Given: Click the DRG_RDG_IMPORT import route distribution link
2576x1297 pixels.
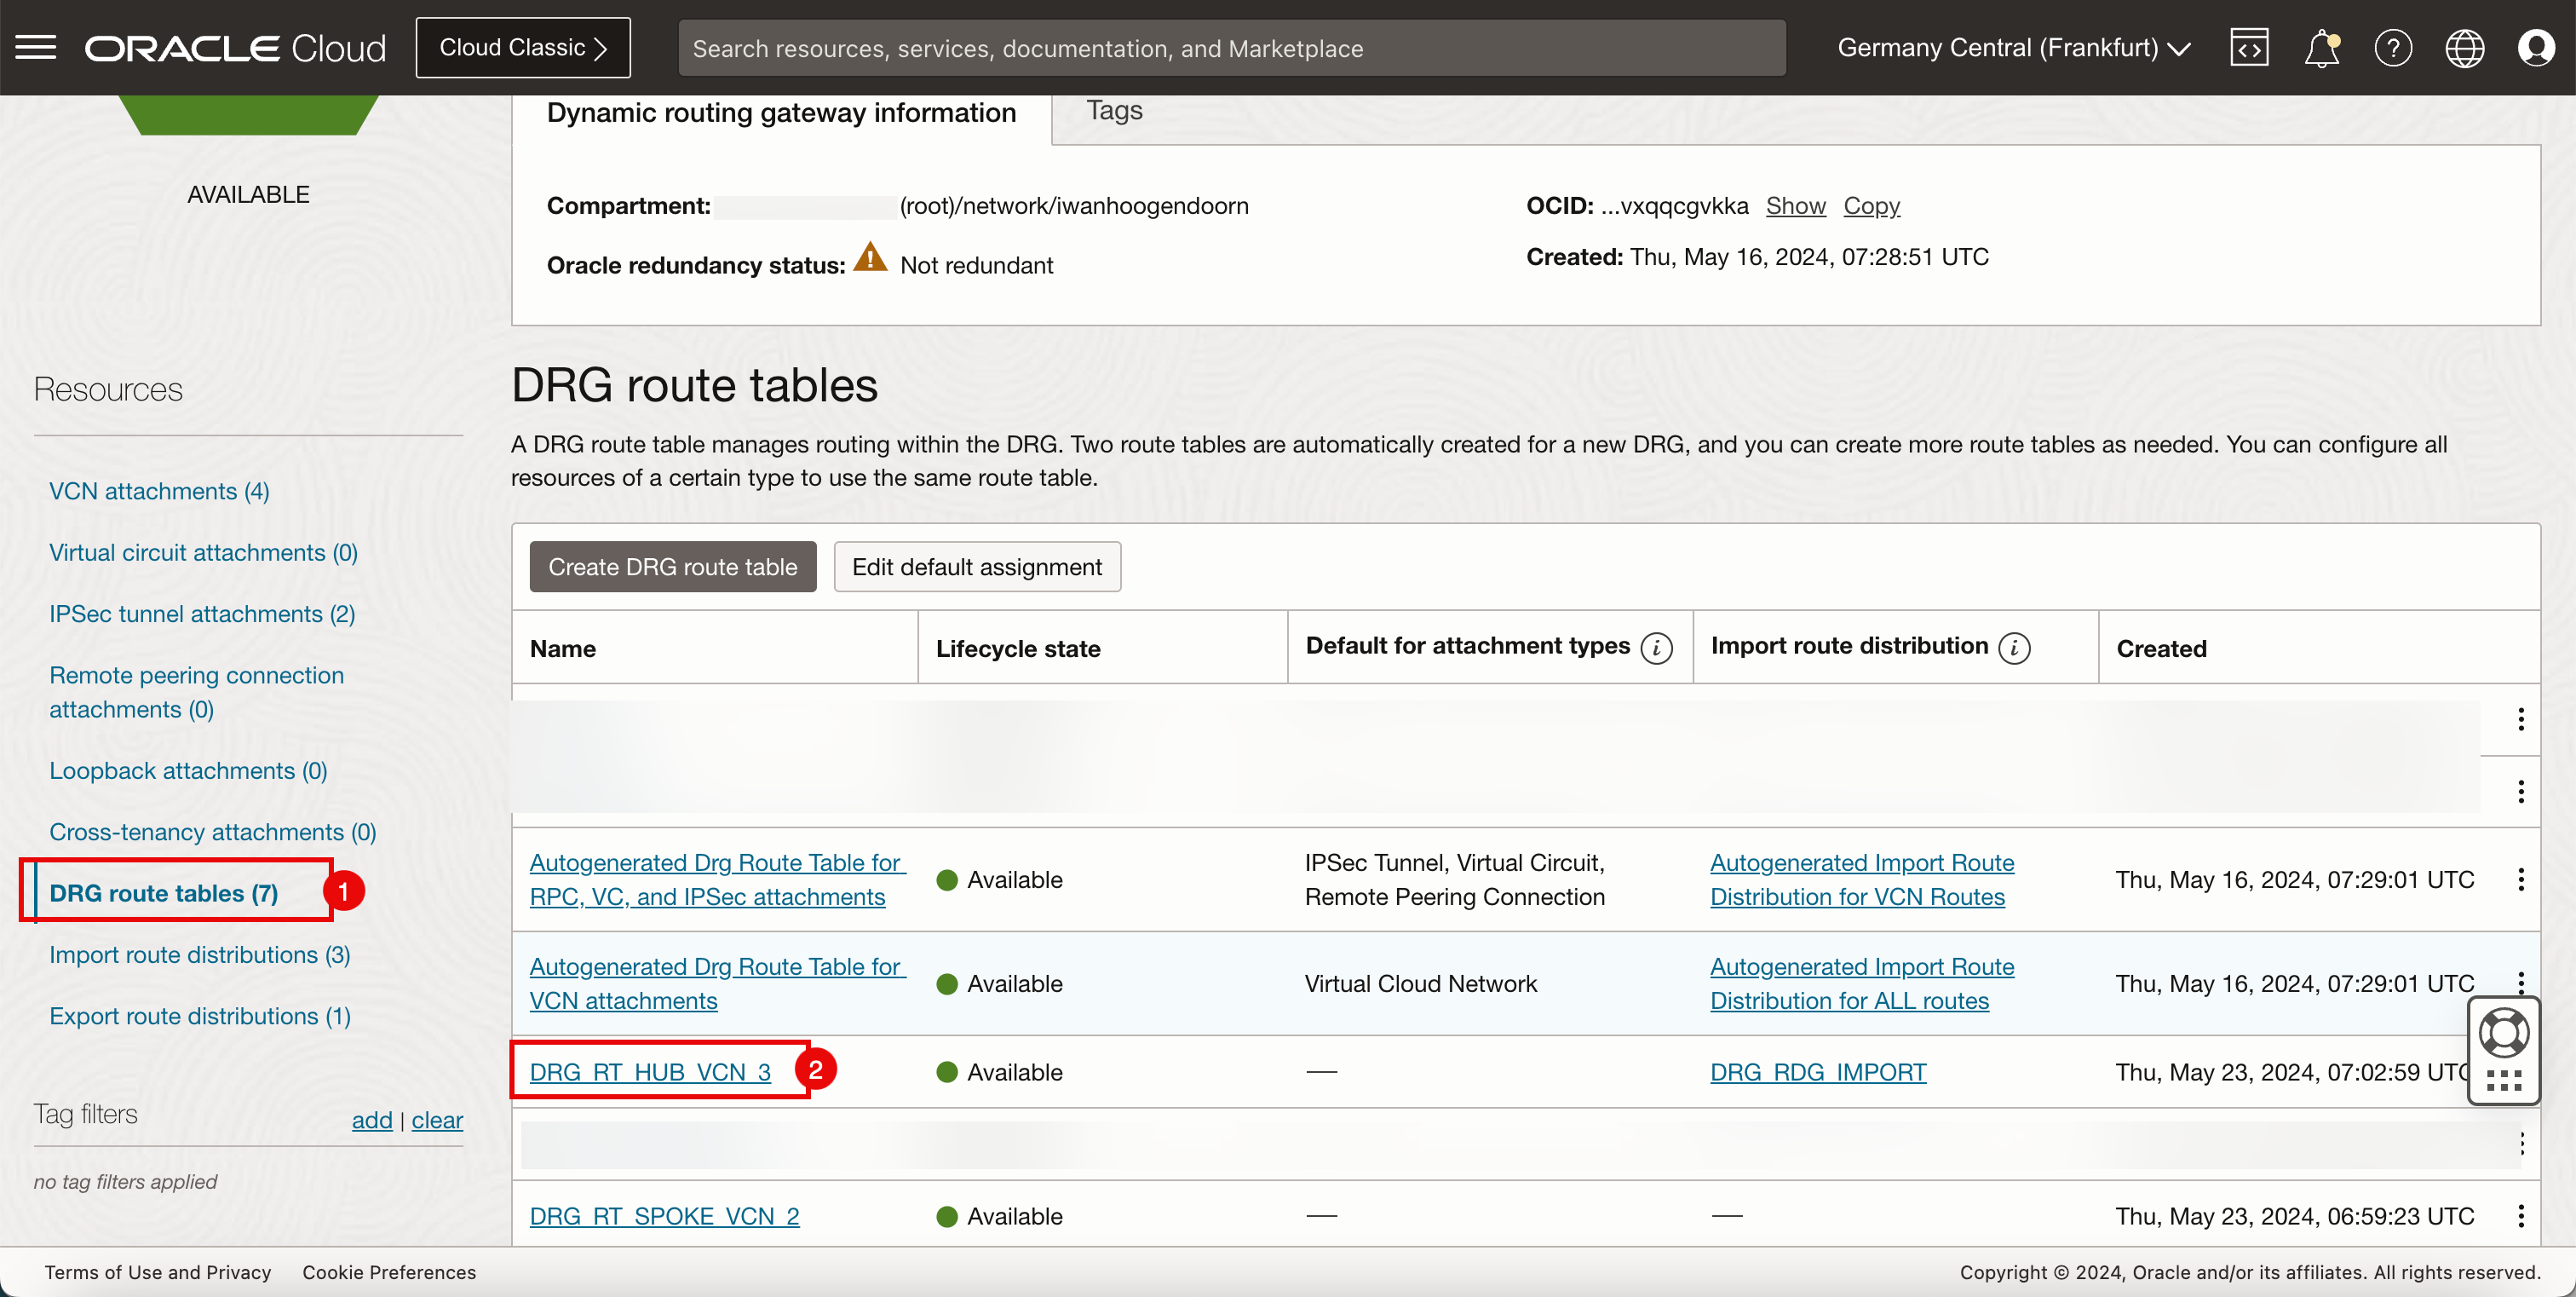Looking at the screenshot, I should (x=1819, y=1070).
